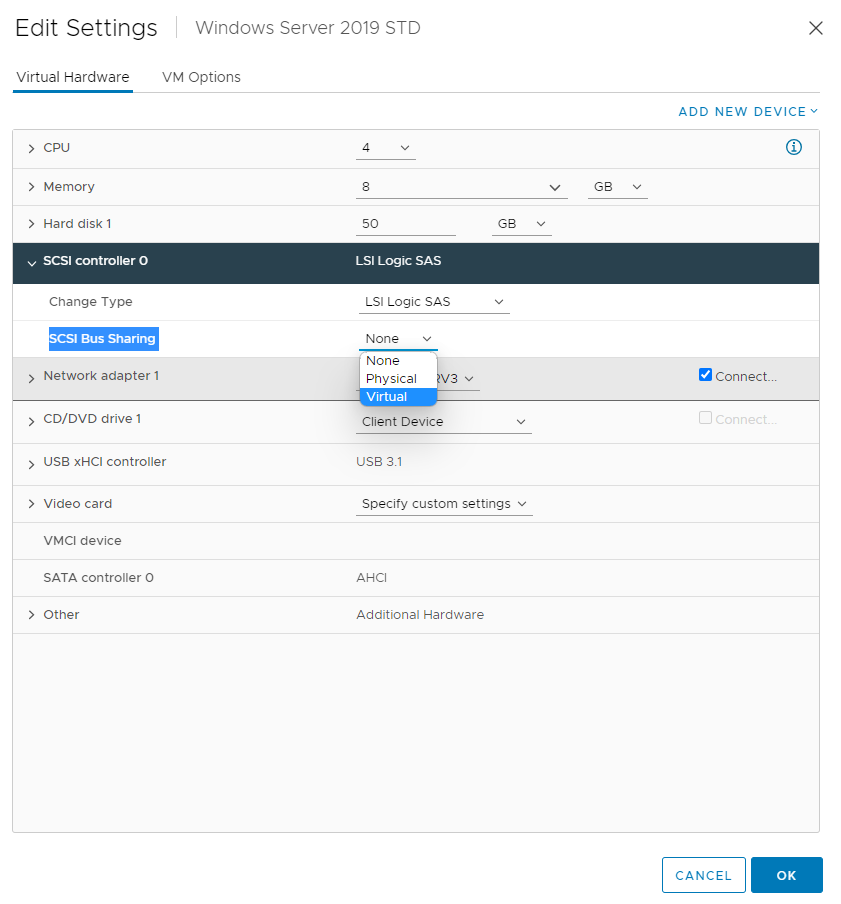
Task: Expand the CPU settings row
Action: [31, 147]
